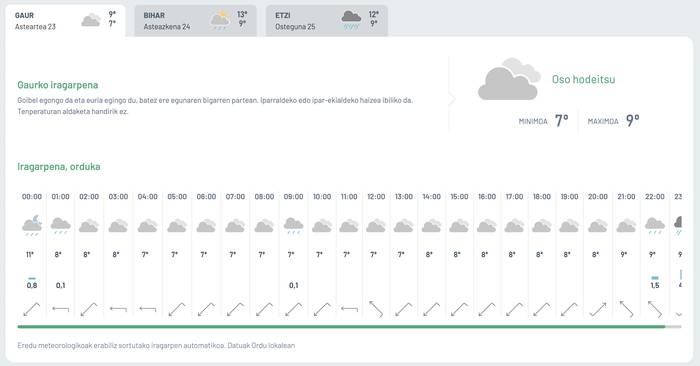The width and height of the screenshot is (700, 366).
Task: Click the 11:00 wind direction arrow
Action: point(349,308)
